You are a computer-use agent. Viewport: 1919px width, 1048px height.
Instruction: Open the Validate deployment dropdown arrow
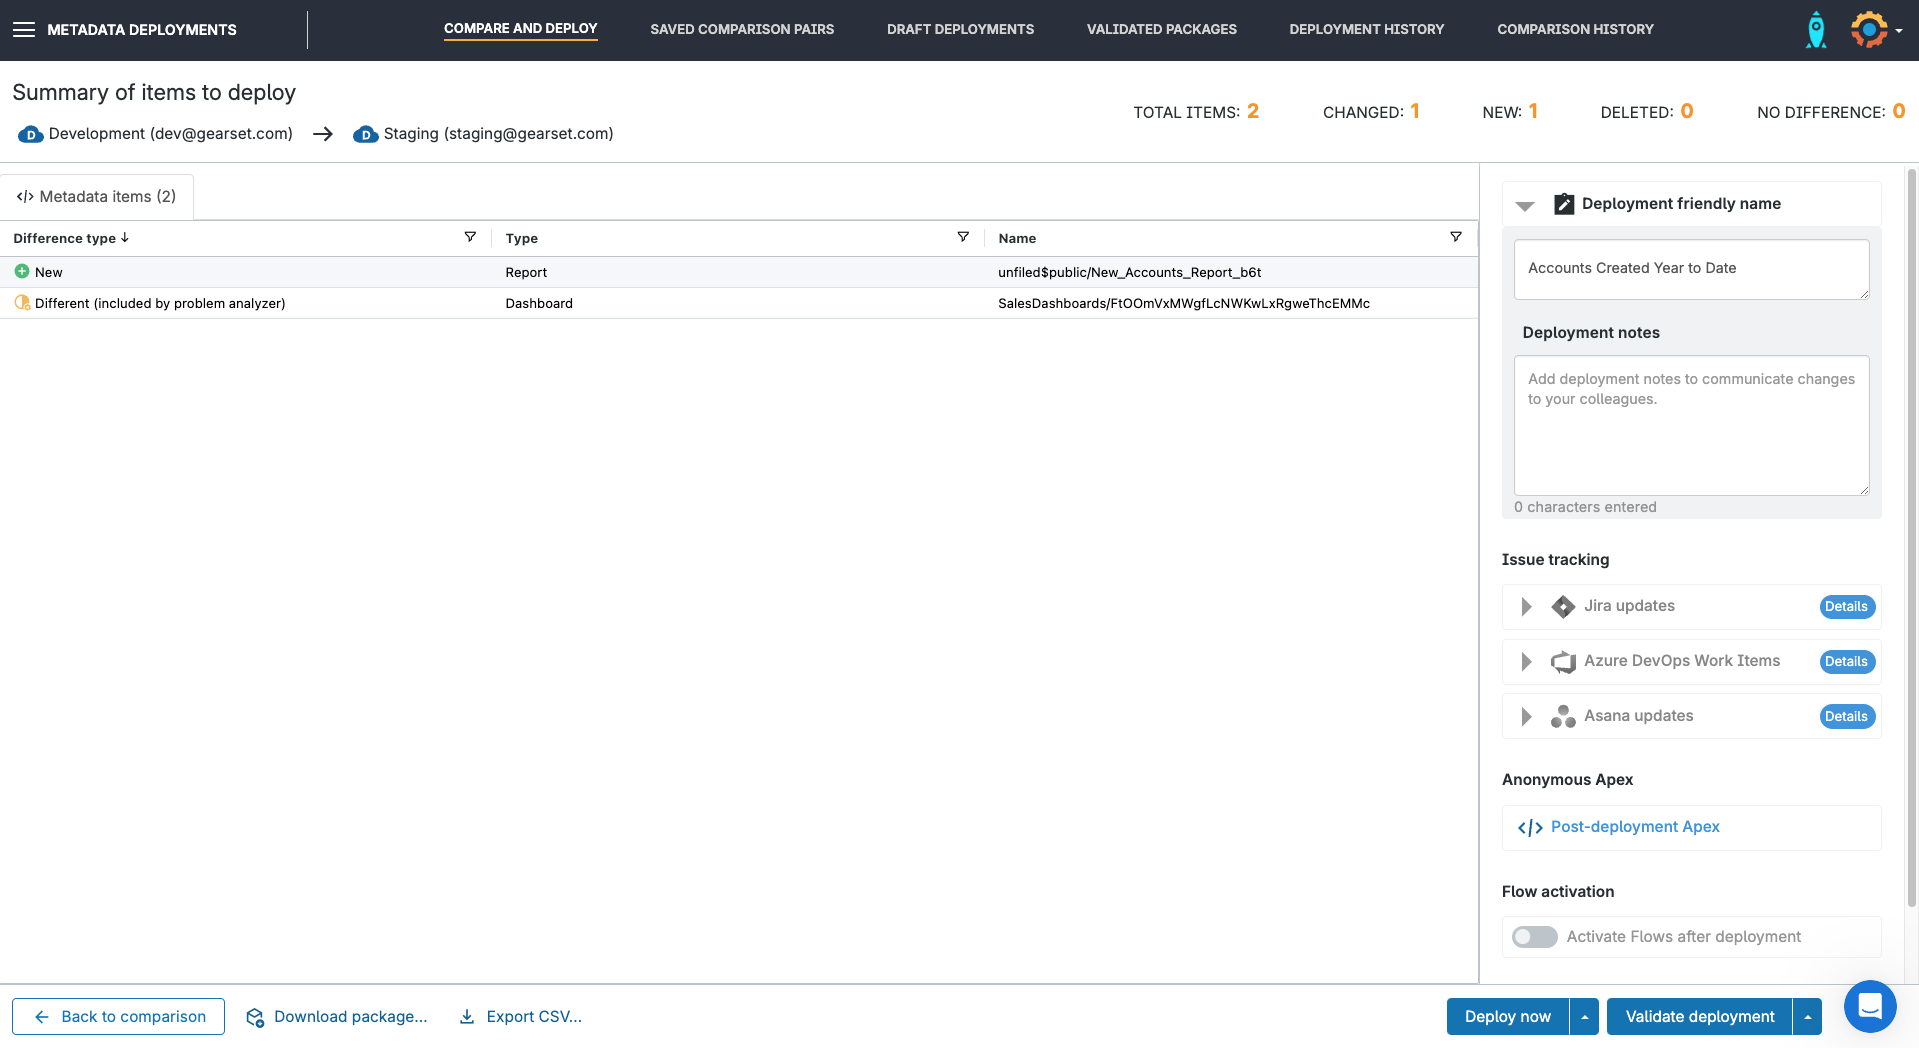[x=1807, y=1017]
